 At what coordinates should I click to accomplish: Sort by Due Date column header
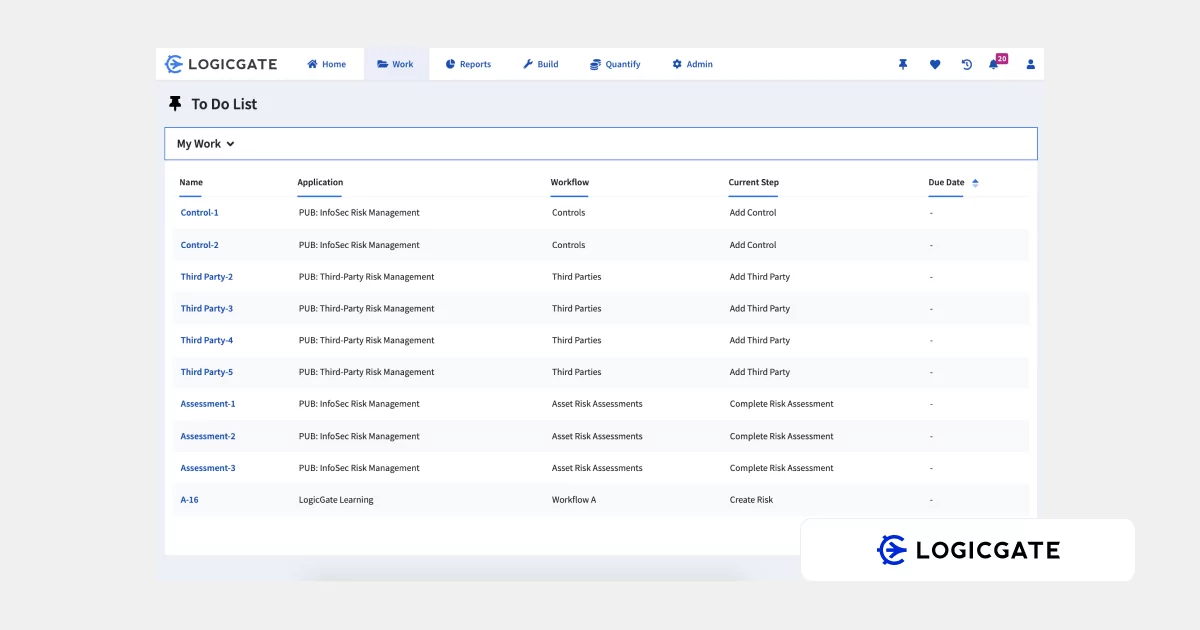pos(947,182)
